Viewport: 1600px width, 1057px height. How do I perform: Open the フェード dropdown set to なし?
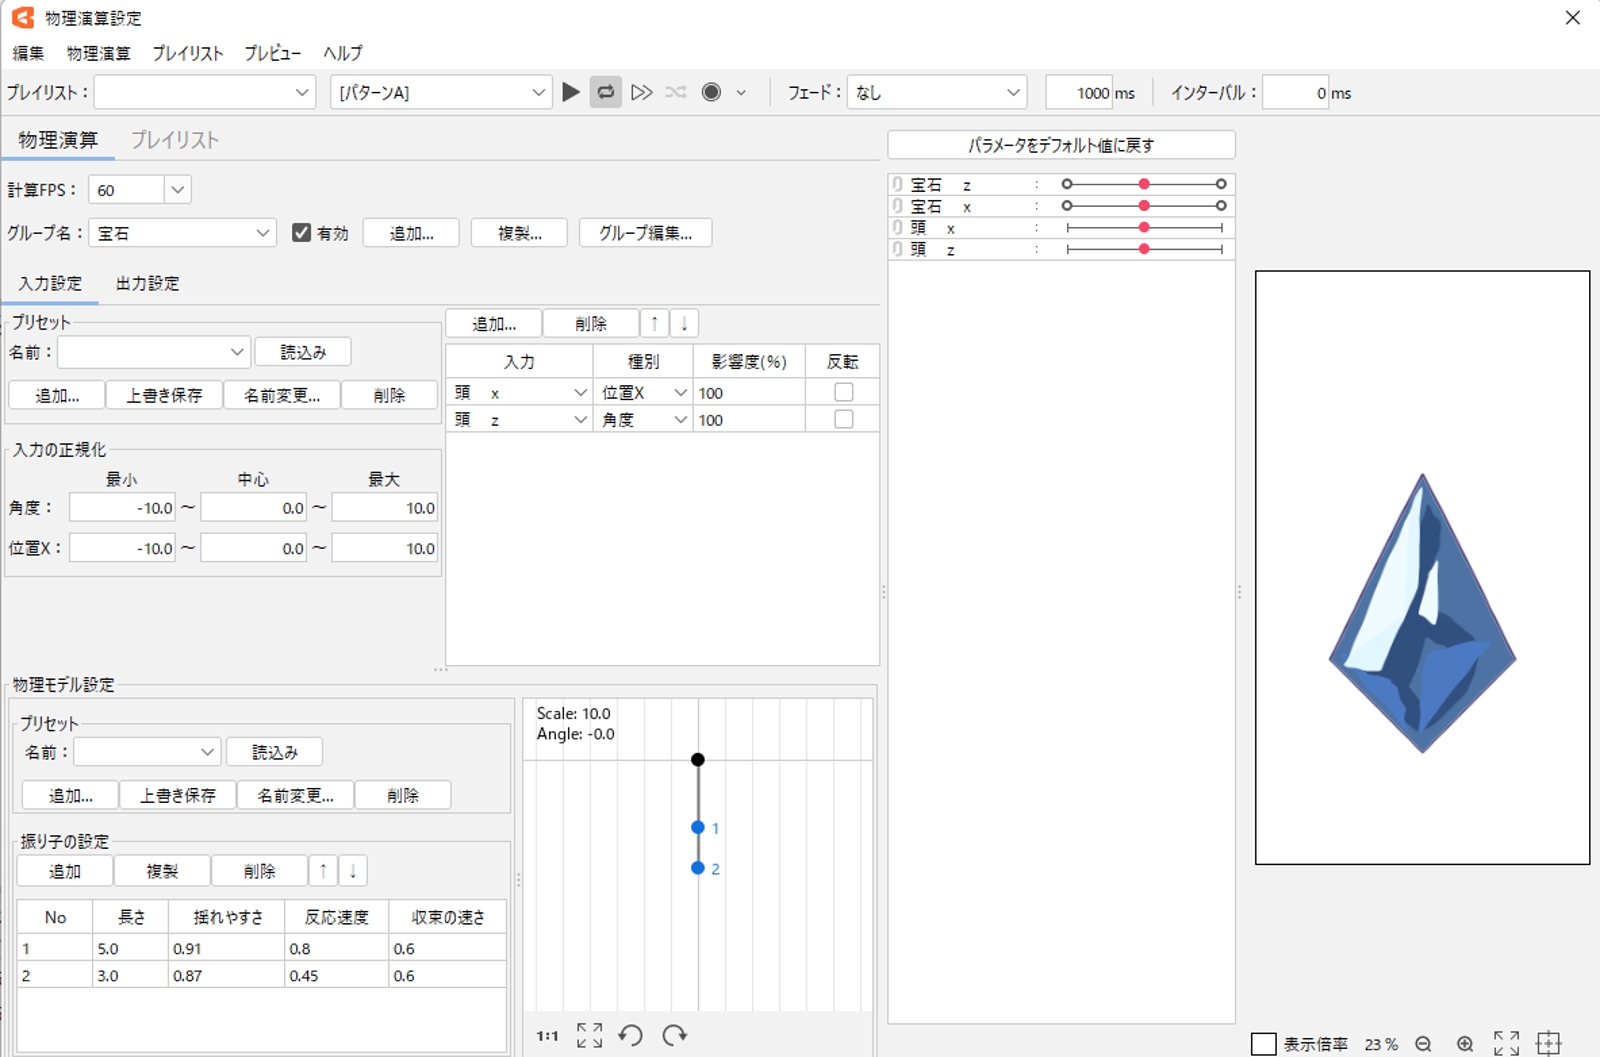click(1012, 92)
